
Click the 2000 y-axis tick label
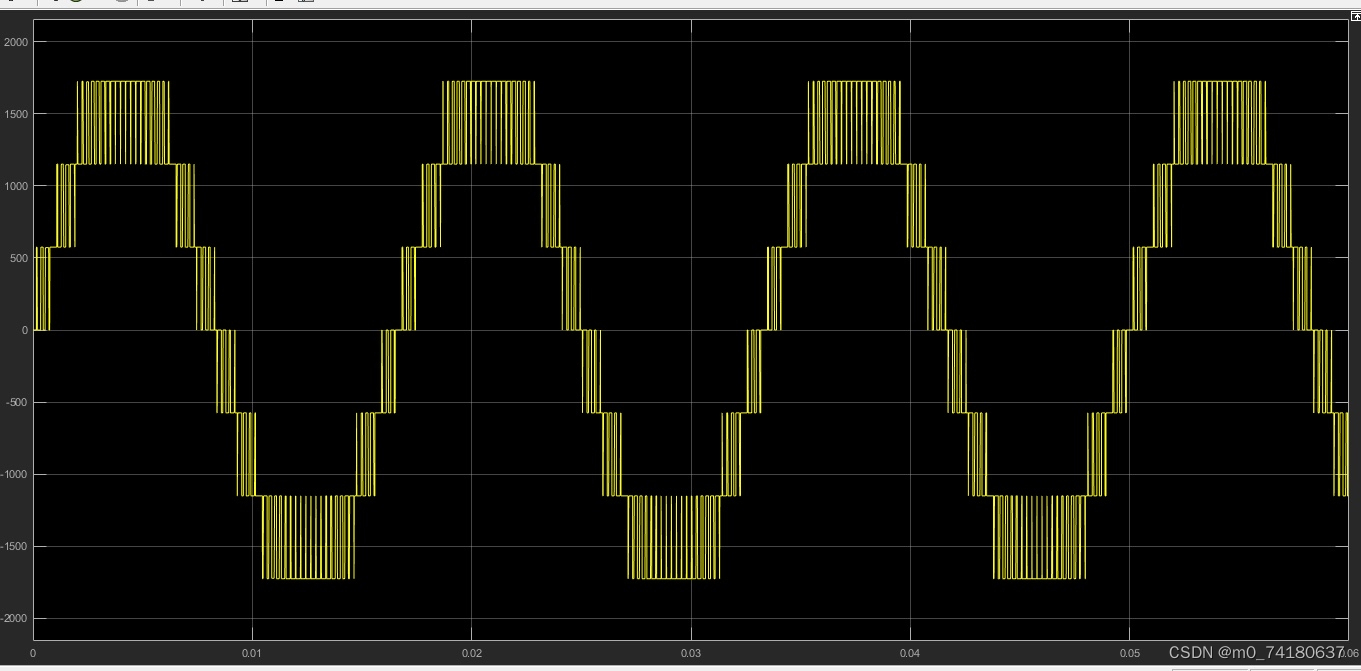coord(17,42)
